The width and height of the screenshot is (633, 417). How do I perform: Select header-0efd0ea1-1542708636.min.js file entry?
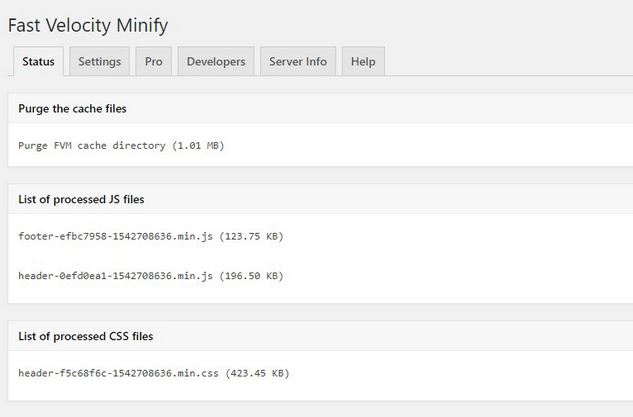(151, 276)
